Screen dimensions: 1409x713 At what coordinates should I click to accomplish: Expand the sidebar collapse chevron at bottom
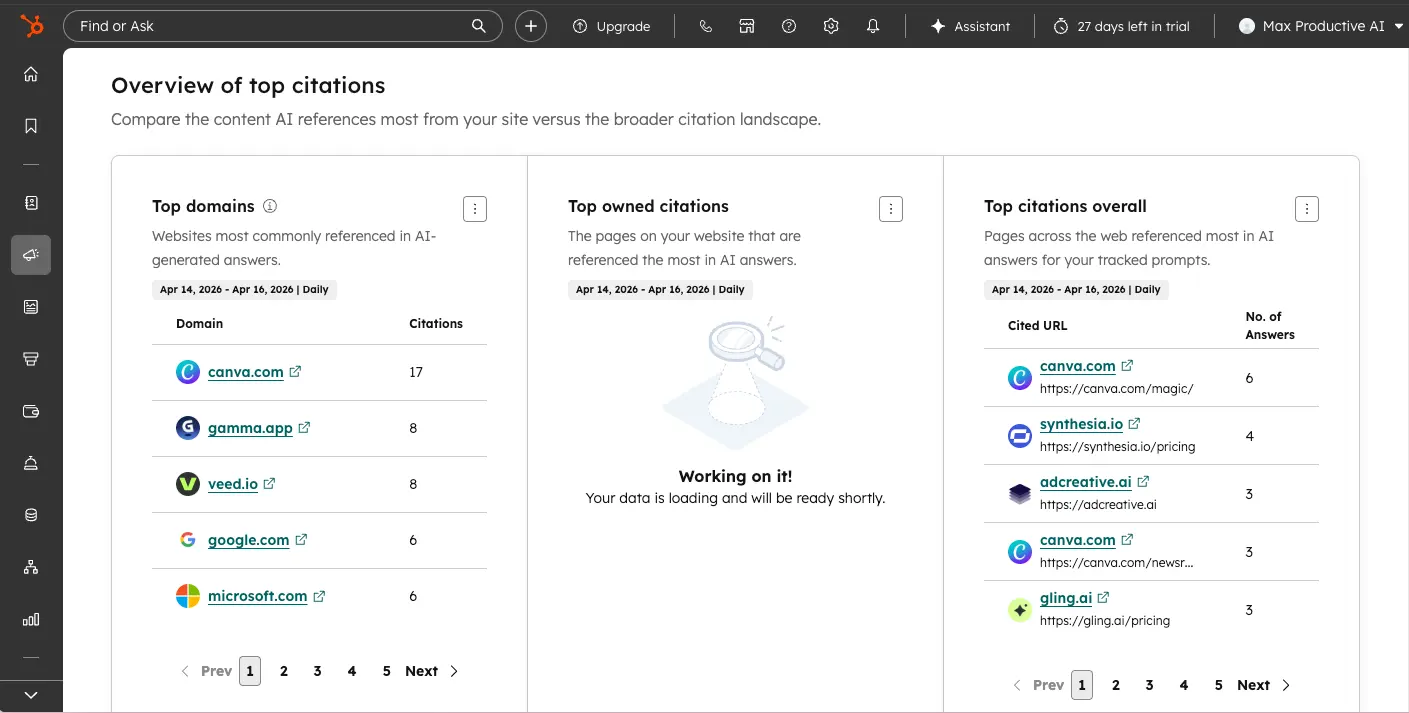click(x=31, y=695)
